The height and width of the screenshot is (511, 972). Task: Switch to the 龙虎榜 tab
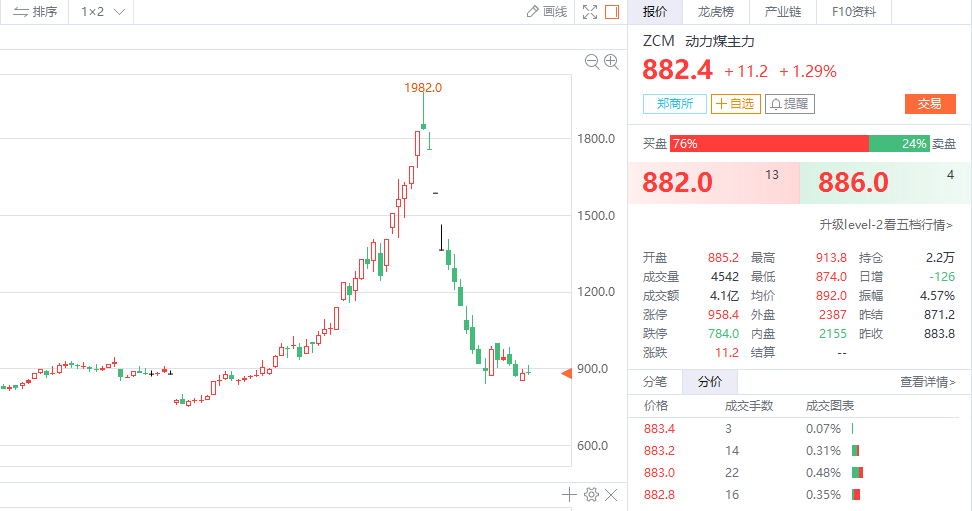tap(715, 12)
